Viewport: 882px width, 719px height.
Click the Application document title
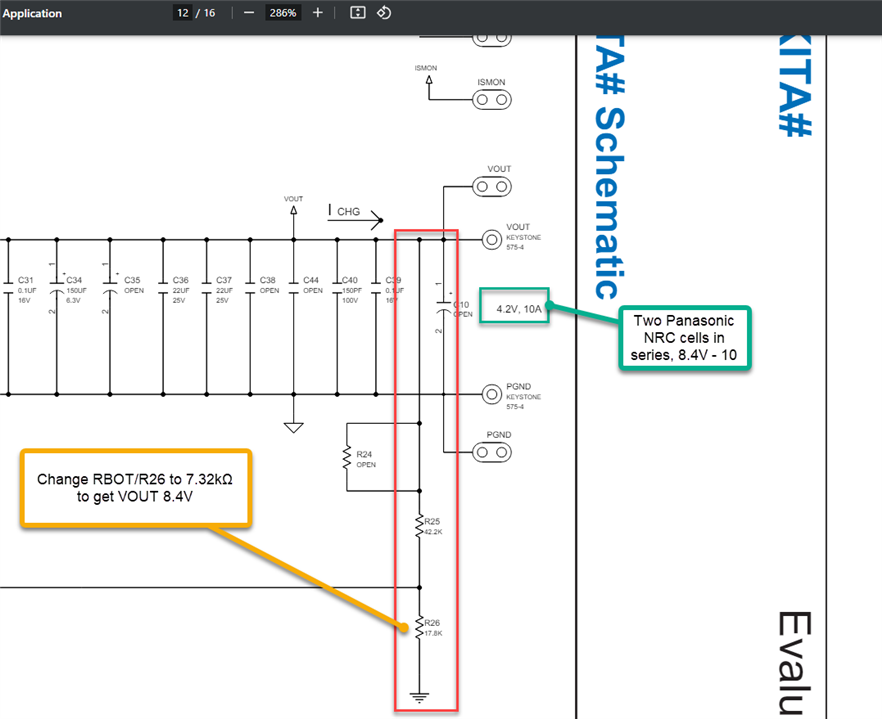point(32,14)
